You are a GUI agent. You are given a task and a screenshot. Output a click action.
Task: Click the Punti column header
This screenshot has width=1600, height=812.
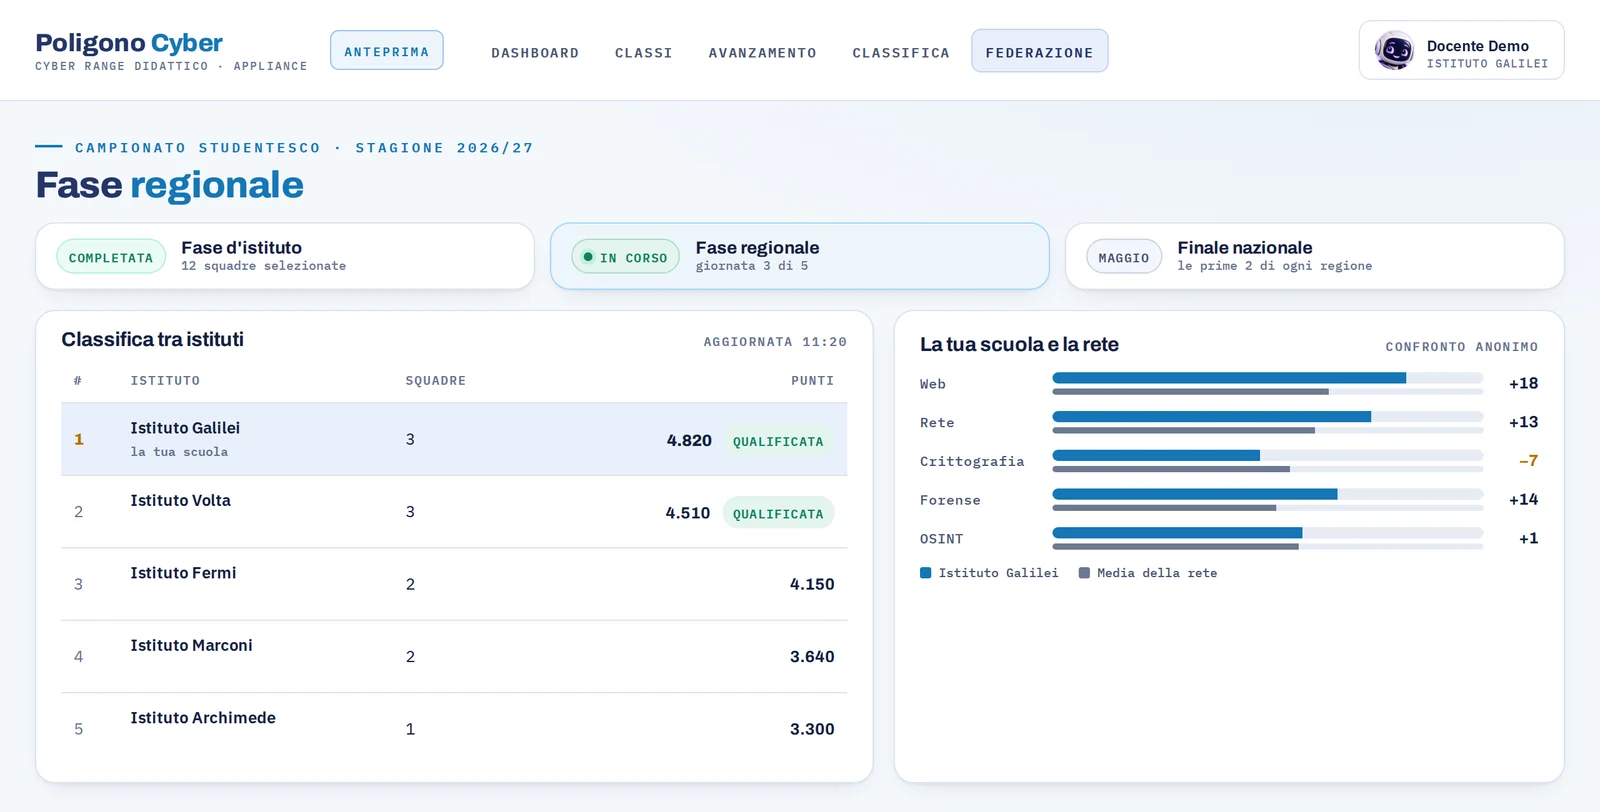click(812, 381)
